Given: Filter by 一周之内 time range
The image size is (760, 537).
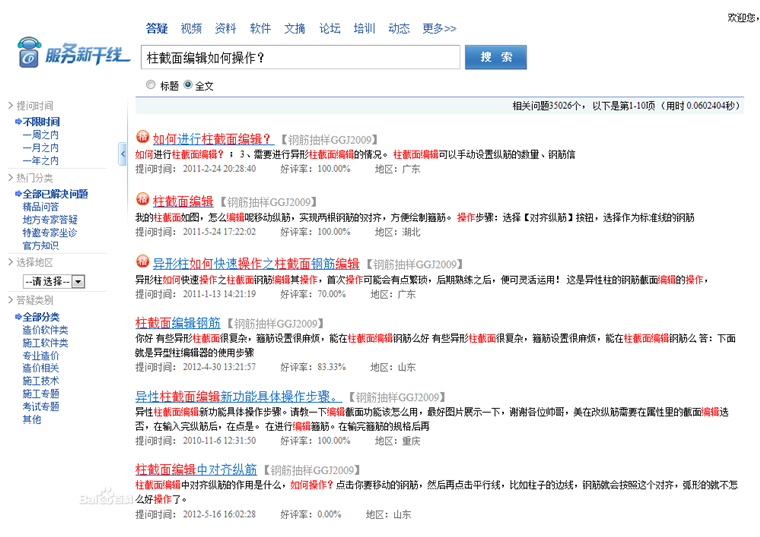Looking at the screenshot, I should pyautogui.click(x=40, y=134).
